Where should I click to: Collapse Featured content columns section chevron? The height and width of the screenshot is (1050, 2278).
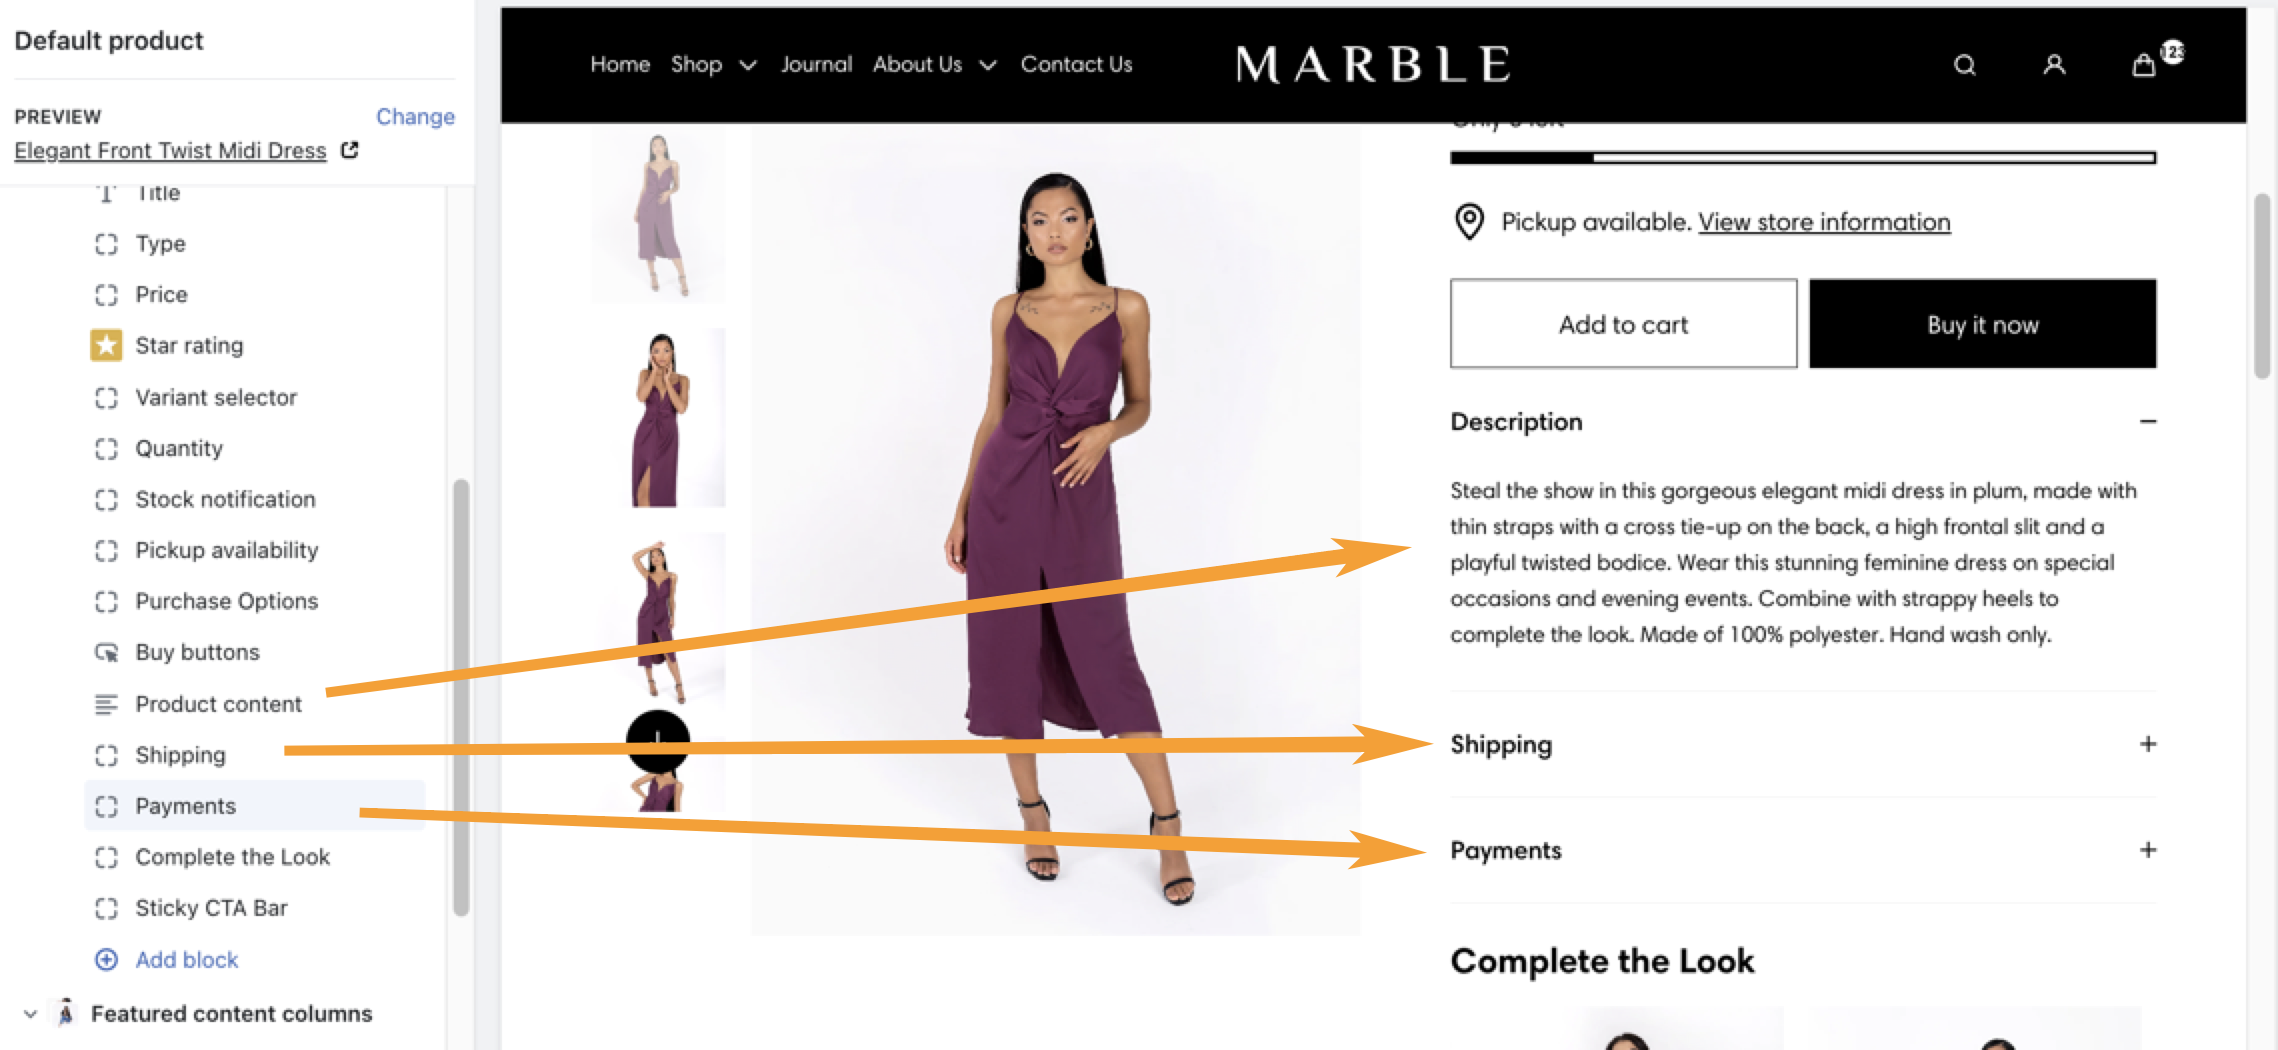pos(30,1014)
